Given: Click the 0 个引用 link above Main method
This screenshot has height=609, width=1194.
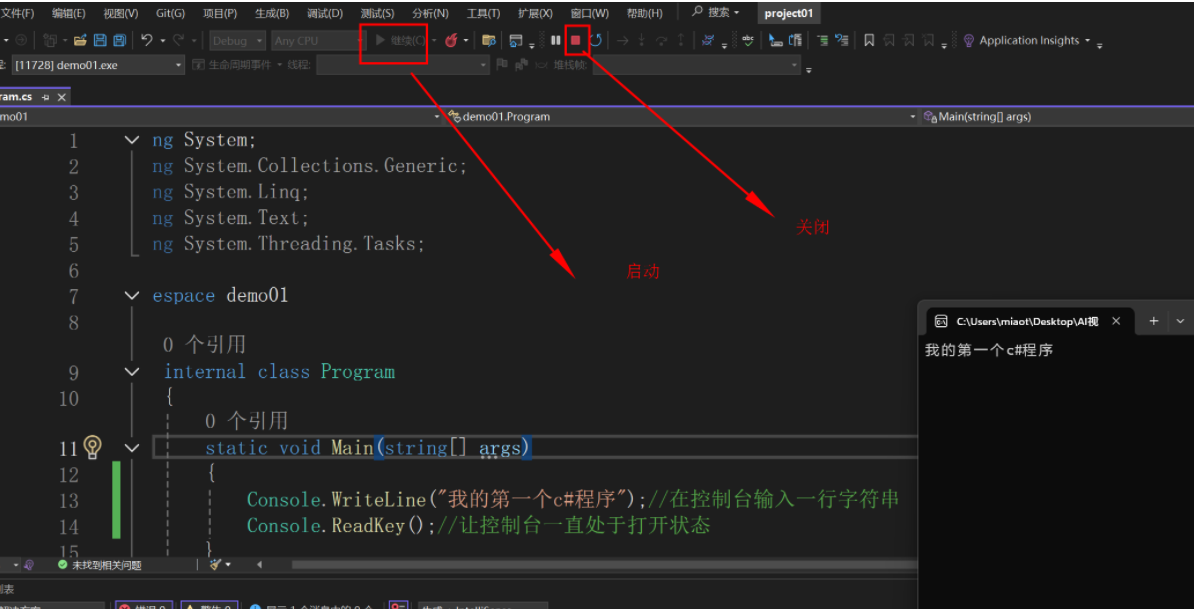Looking at the screenshot, I should tap(246, 420).
